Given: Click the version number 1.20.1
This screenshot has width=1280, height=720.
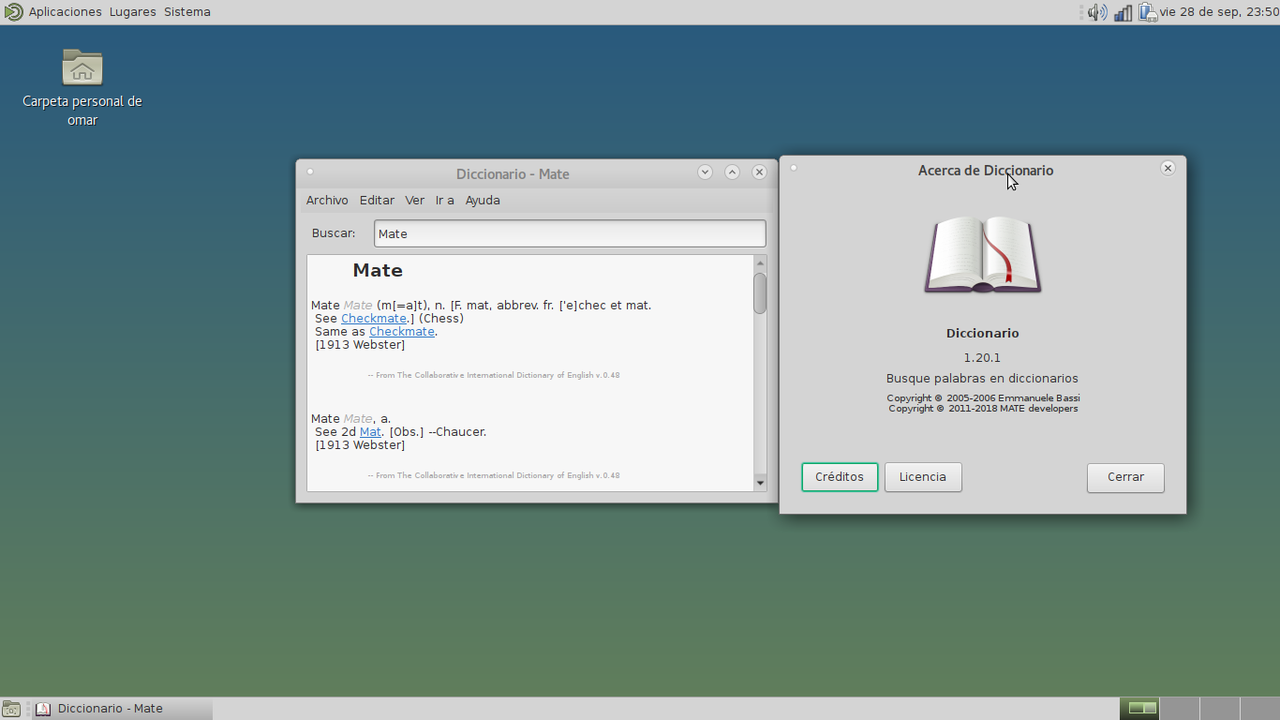Looking at the screenshot, I should point(982,357).
